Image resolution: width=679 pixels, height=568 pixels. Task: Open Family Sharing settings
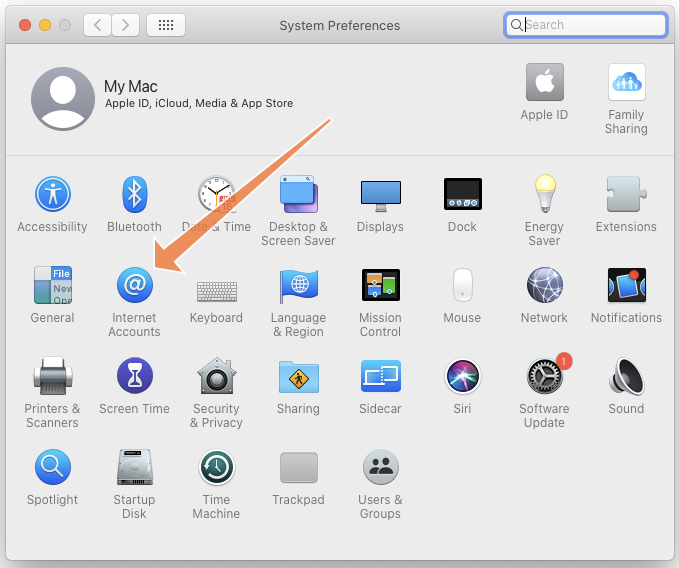(x=626, y=83)
